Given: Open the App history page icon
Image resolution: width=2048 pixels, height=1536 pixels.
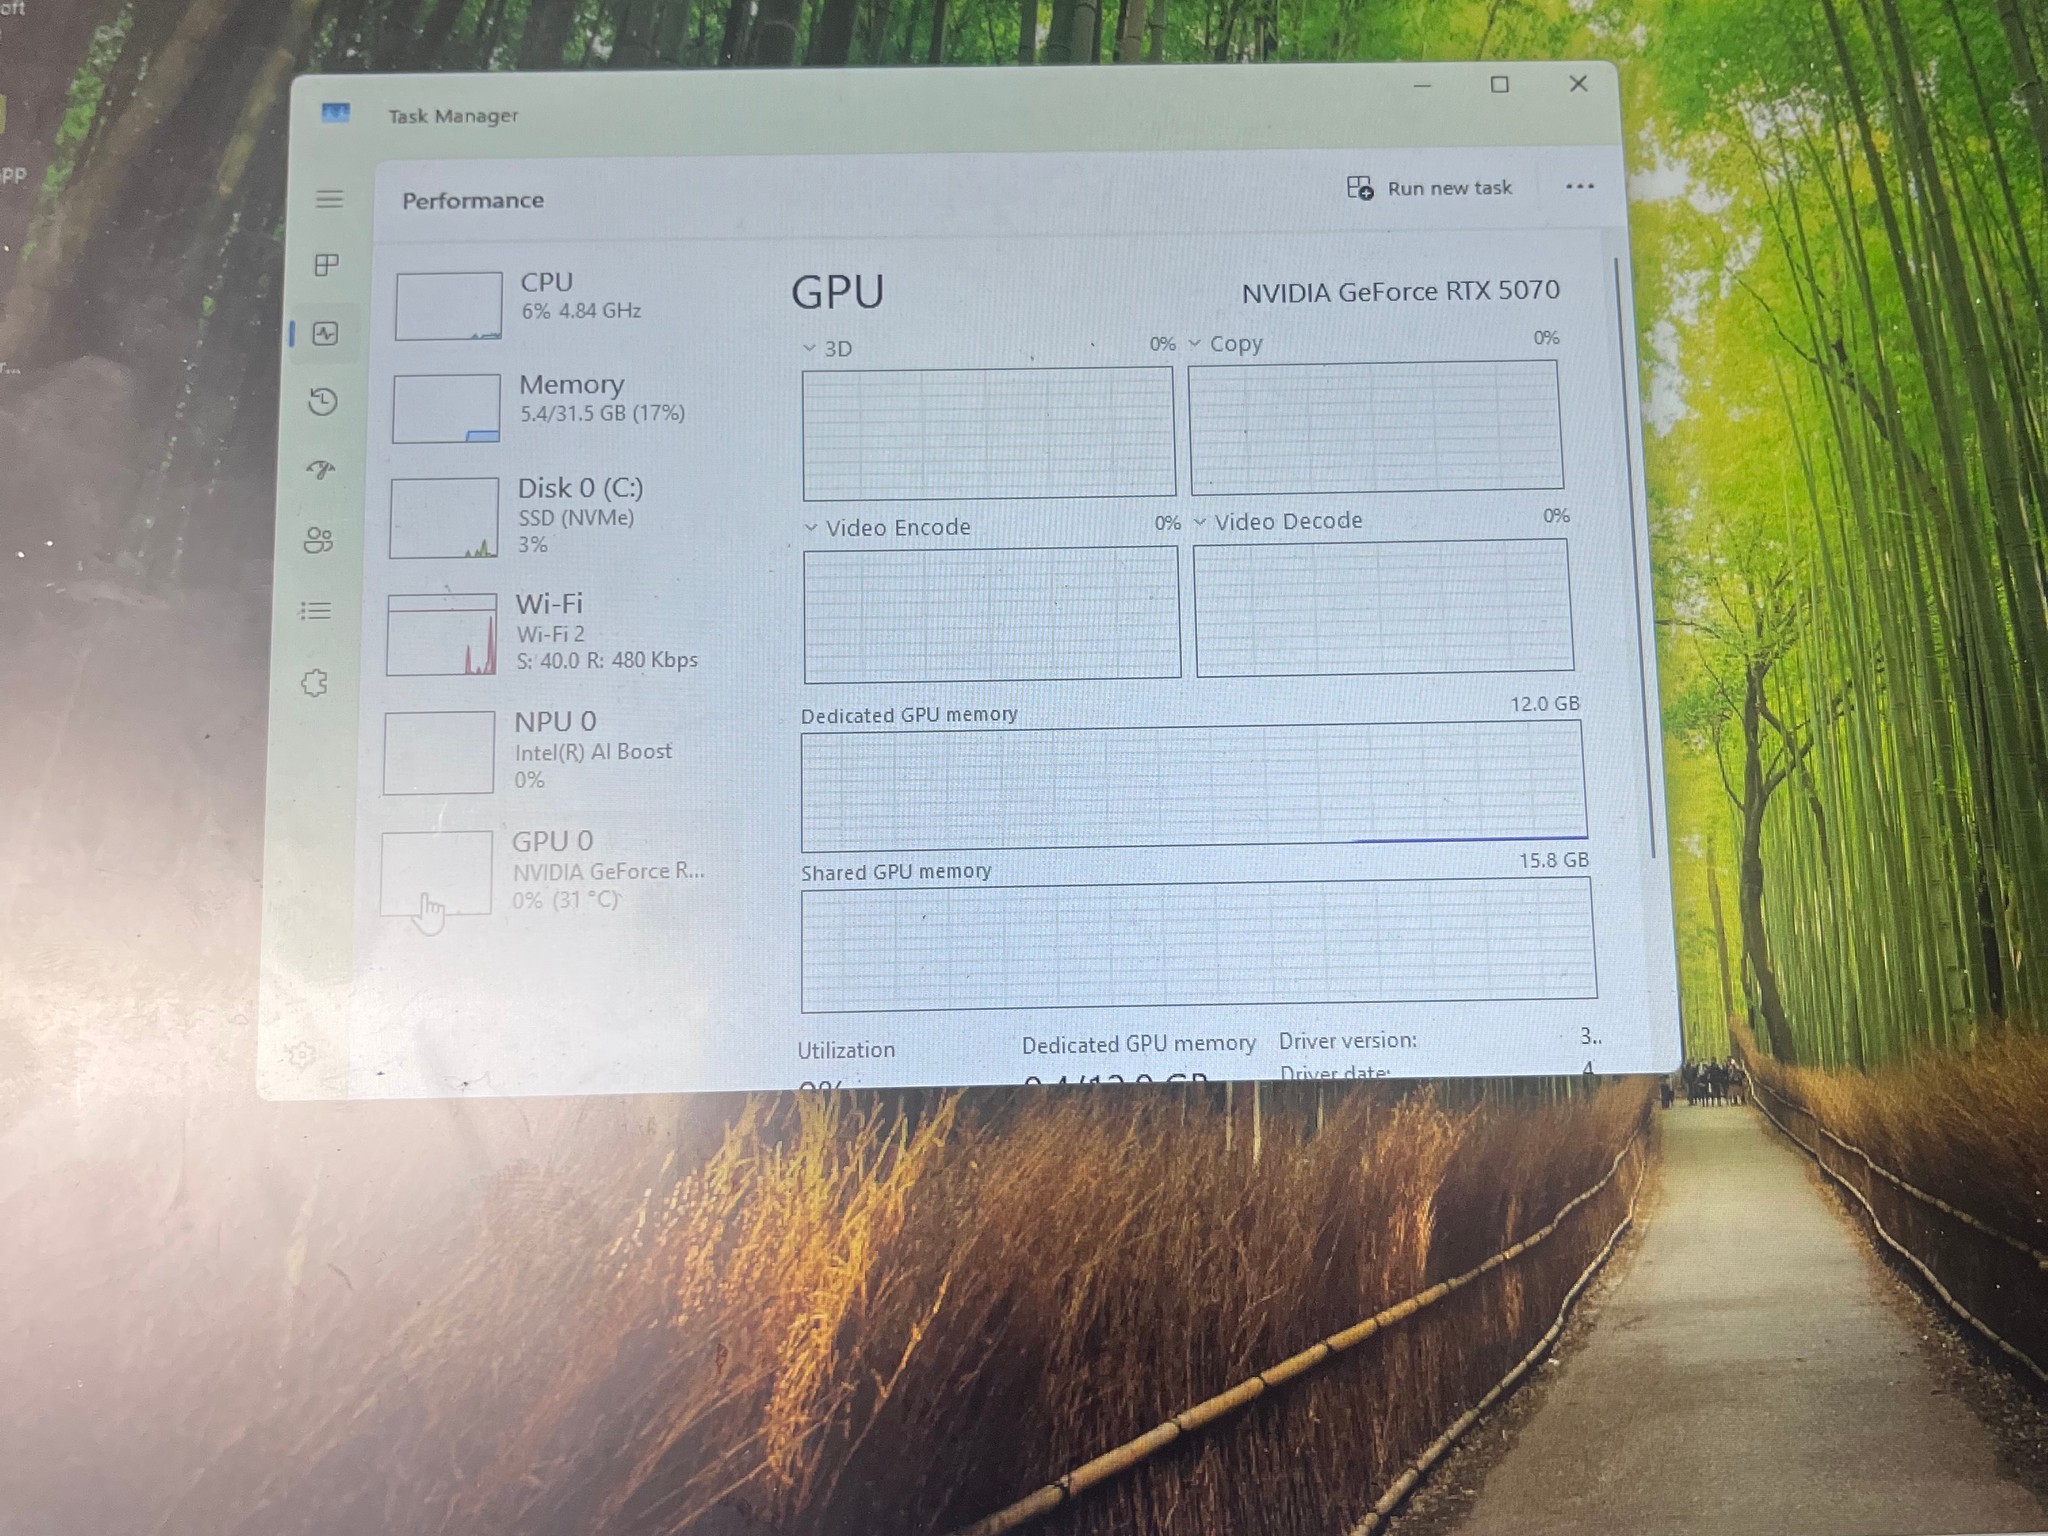Looking at the screenshot, I should 322,402.
